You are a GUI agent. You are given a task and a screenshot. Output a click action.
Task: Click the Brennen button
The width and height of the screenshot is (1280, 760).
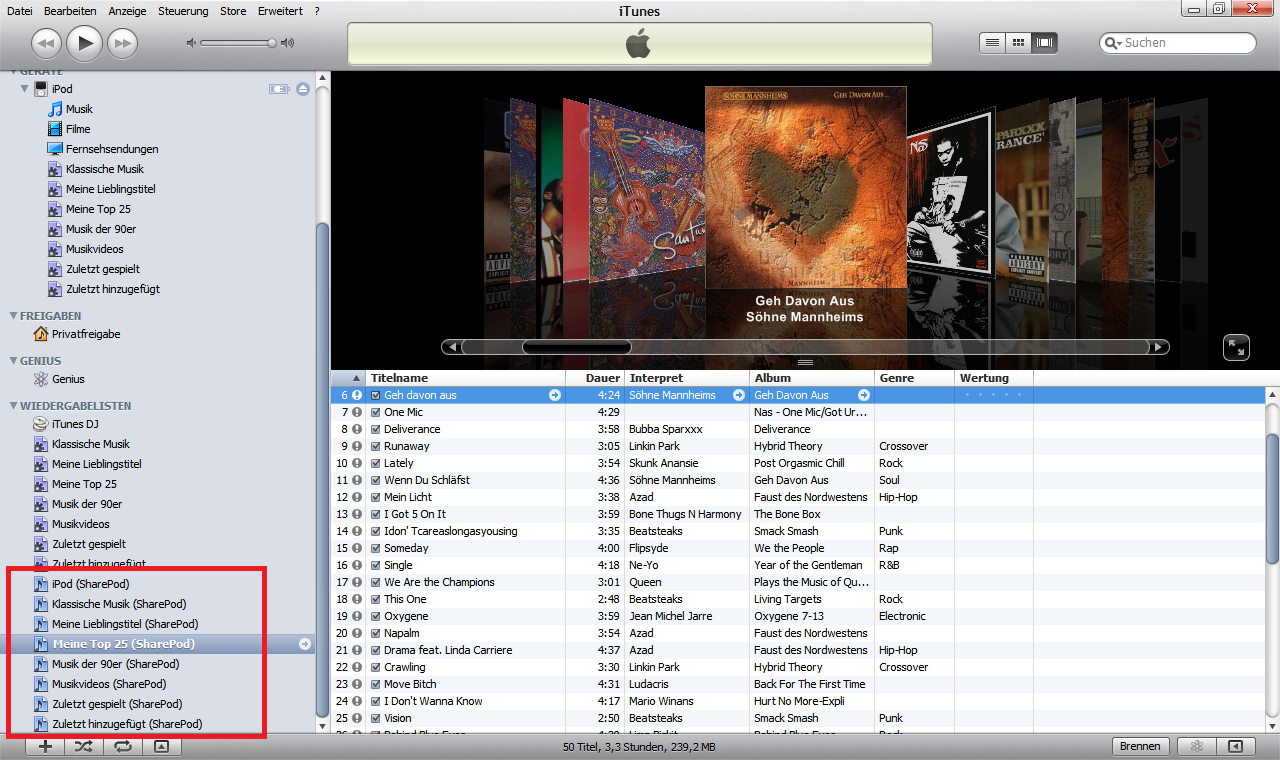(1140, 746)
